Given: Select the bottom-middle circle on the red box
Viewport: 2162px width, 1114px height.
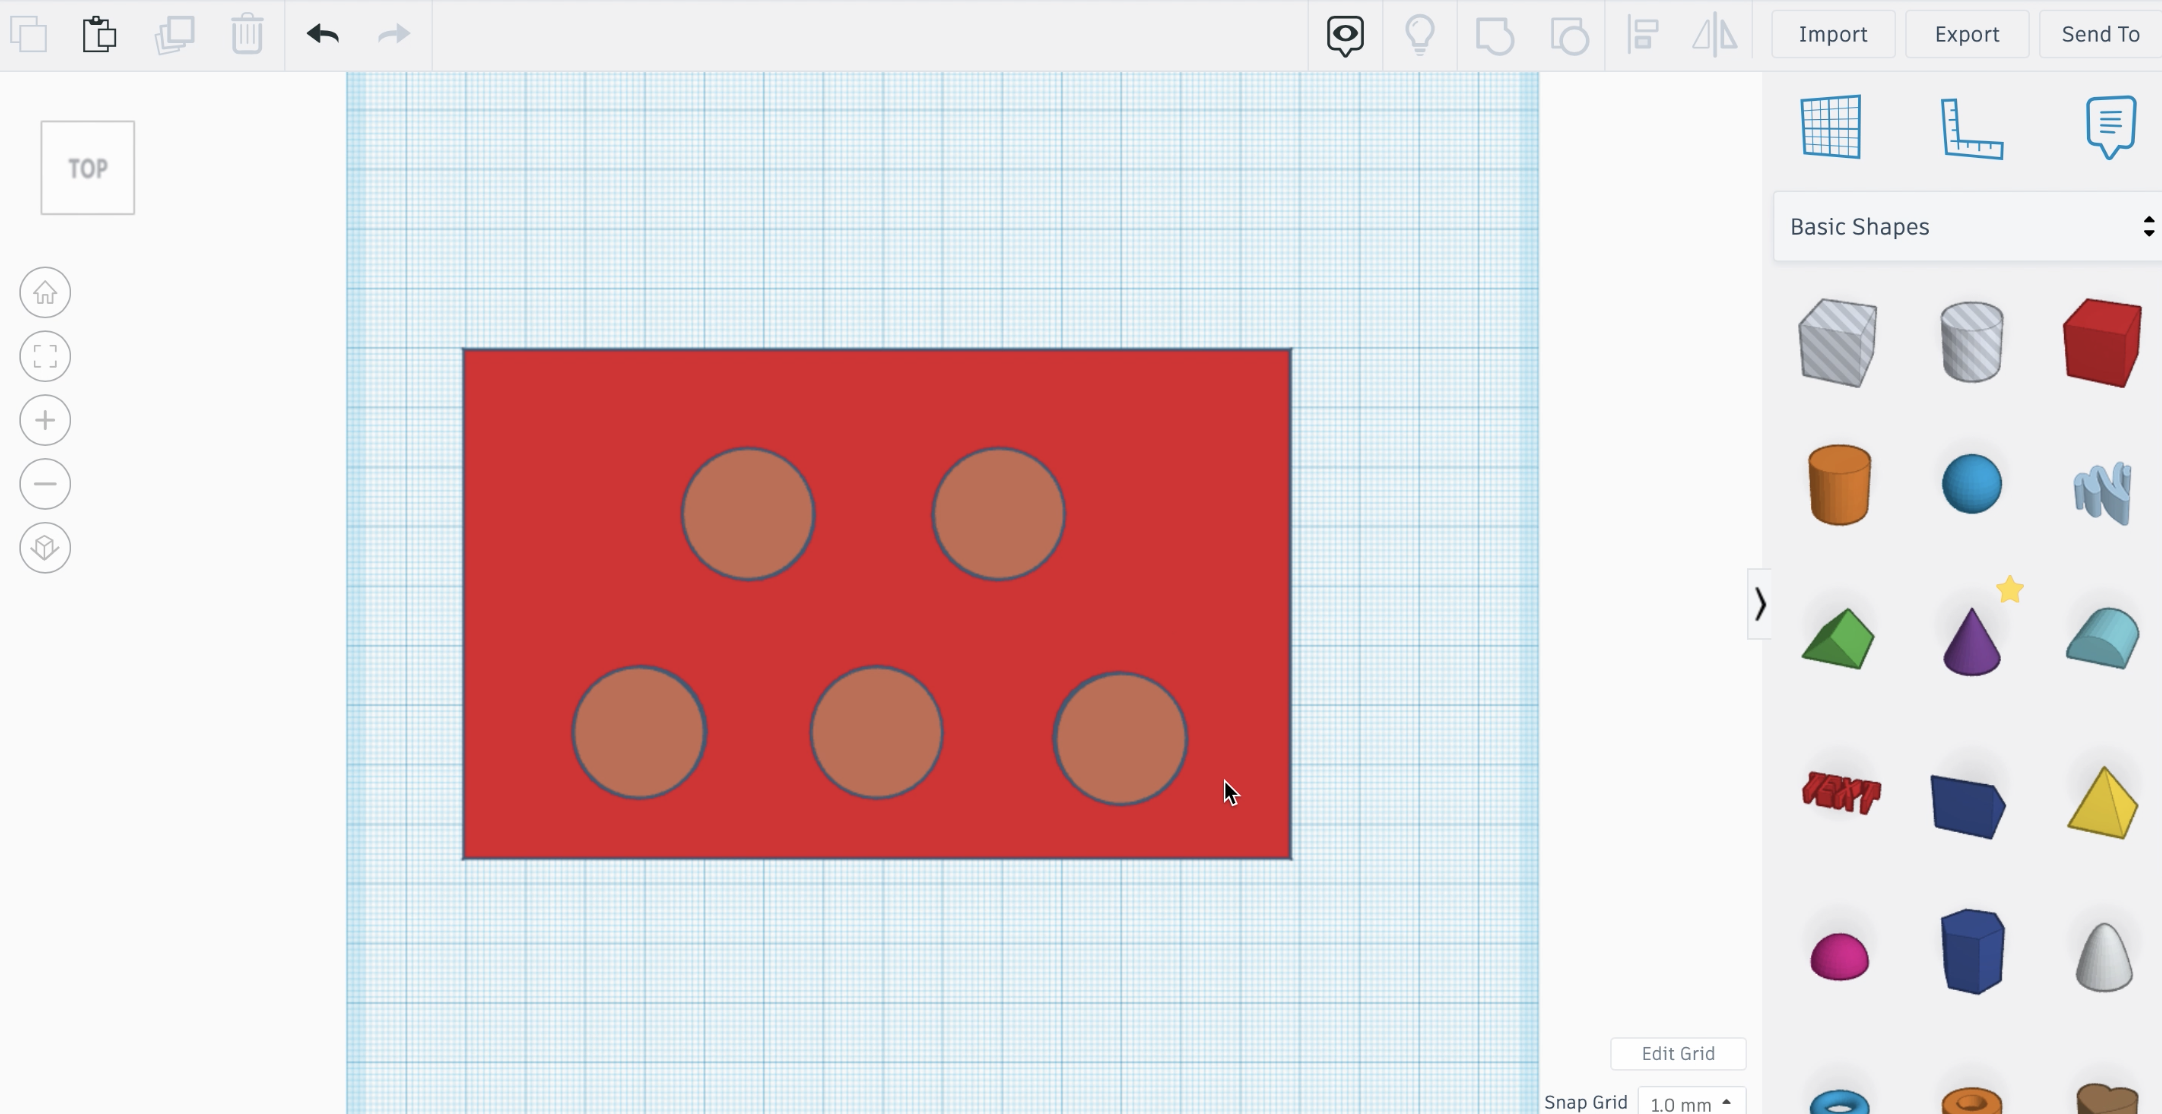Looking at the screenshot, I should pos(876,733).
